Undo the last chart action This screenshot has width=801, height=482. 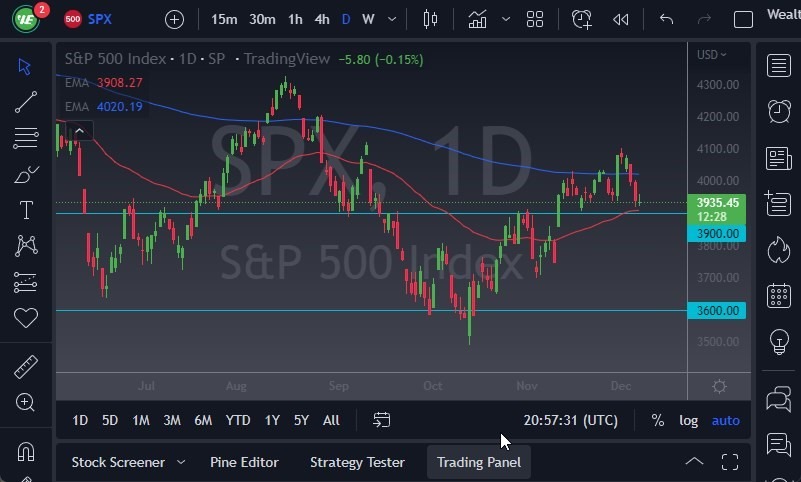coord(666,19)
